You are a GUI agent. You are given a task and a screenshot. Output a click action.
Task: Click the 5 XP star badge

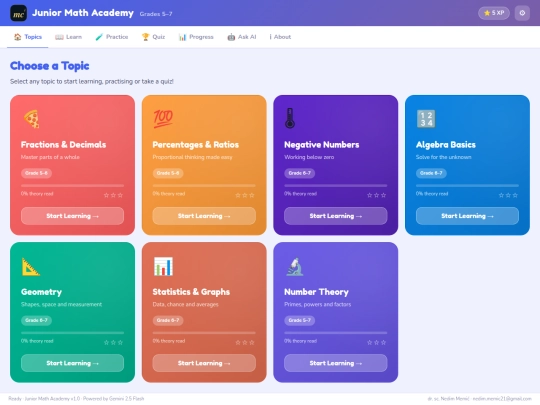point(494,13)
